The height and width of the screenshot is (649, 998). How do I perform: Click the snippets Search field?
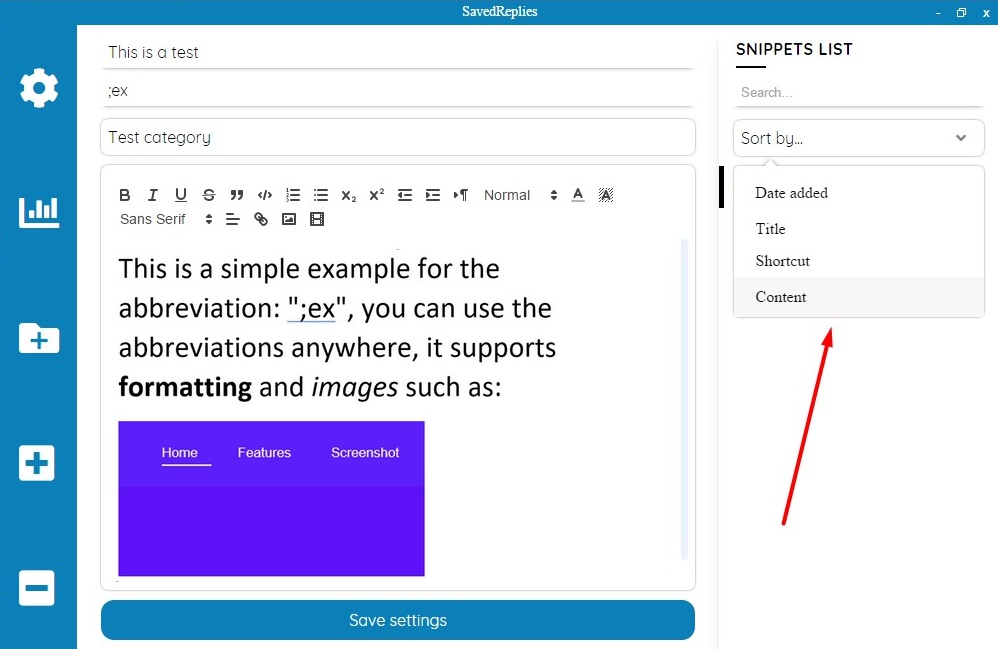click(859, 92)
